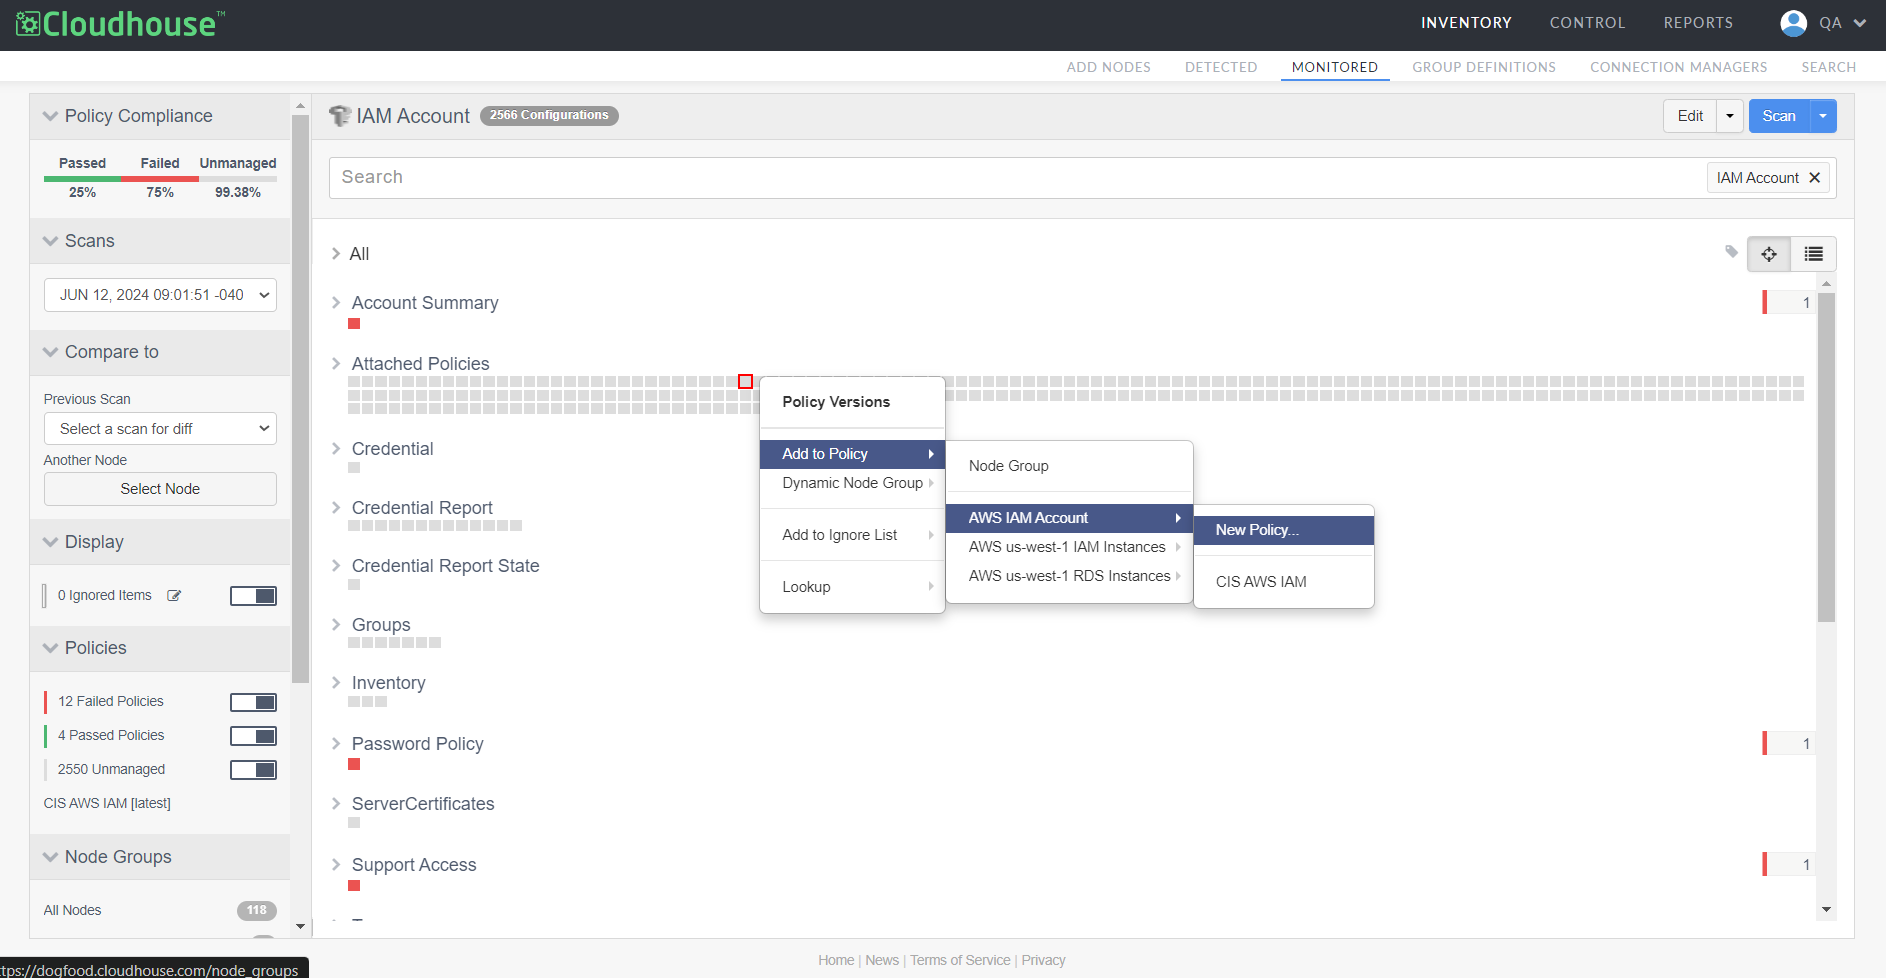This screenshot has height=978, width=1886.
Task: Choose Add to Ignore List entry
Action: point(852,535)
